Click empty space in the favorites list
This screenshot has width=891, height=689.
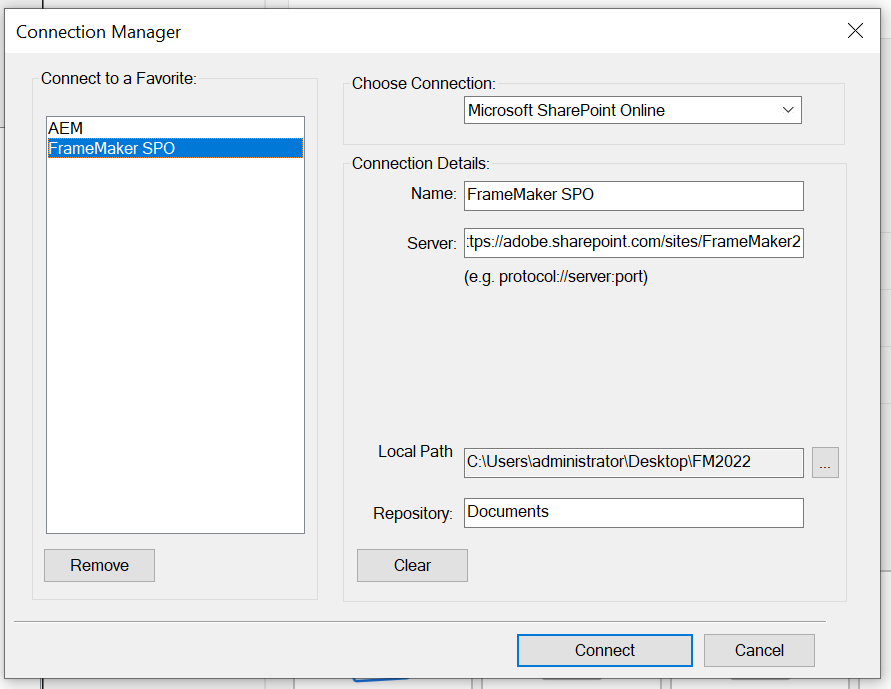(175, 350)
